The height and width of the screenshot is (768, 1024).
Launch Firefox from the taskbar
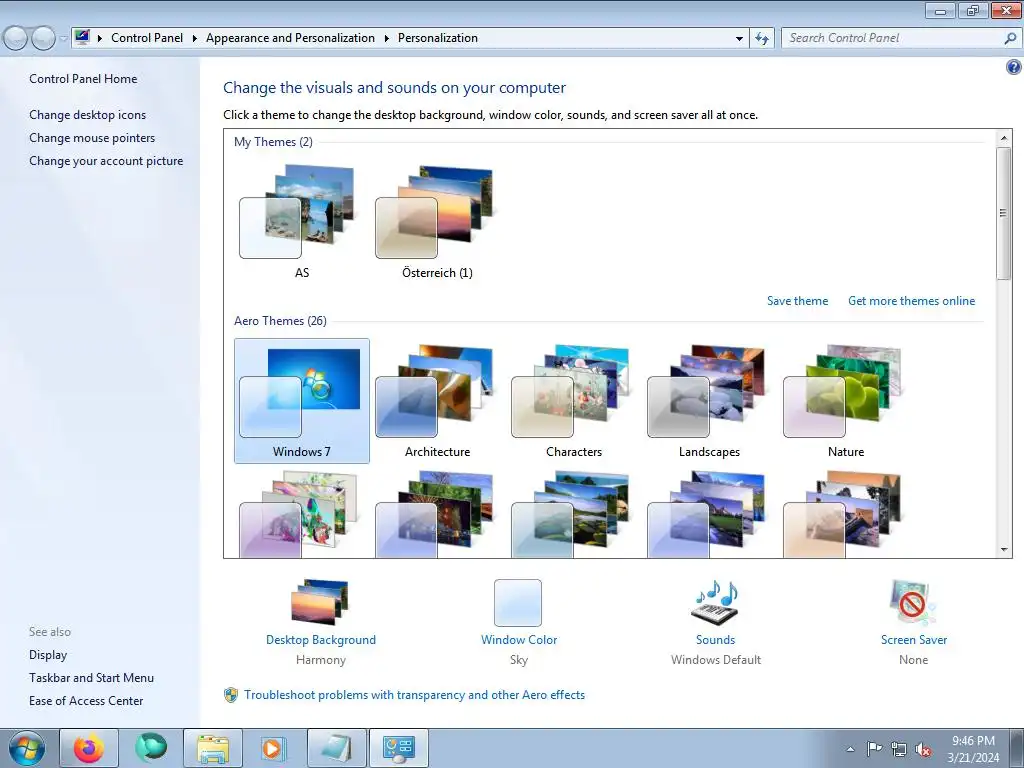(x=89, y=748)
